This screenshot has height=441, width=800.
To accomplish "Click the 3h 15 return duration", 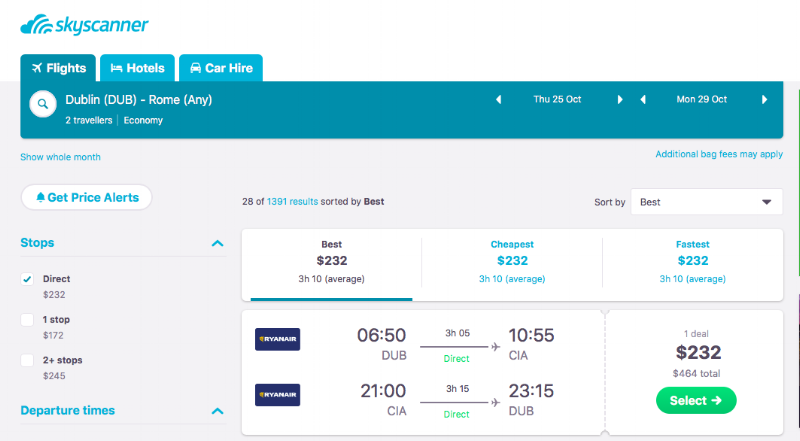I will 457,389.
